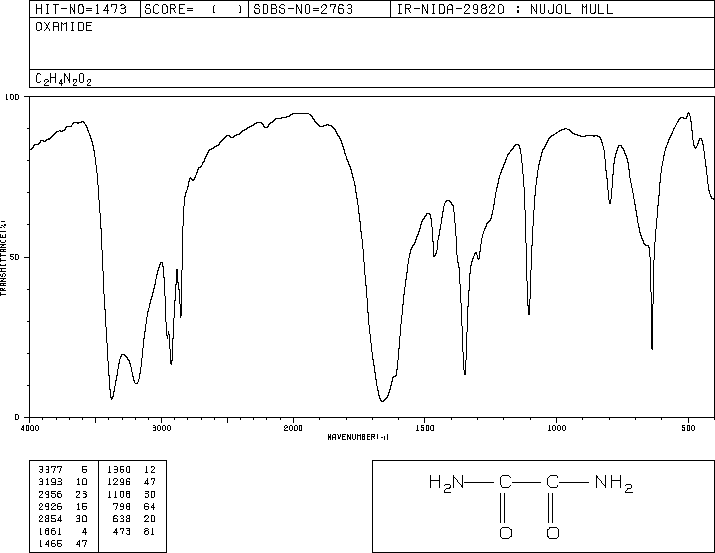This screenshot has width=715, height=553.
Task: Click the 2956 peak table entry
Action: pyautogui.click(x=63, y=494)
